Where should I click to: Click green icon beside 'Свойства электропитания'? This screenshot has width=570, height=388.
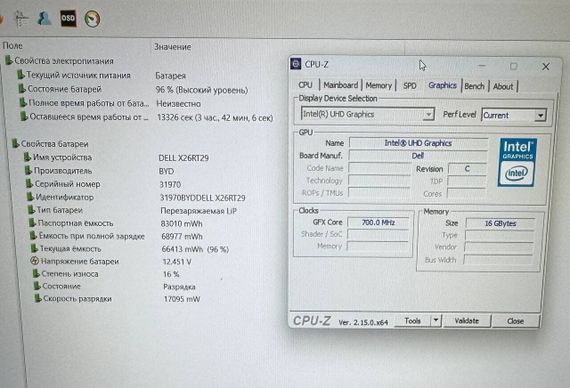point(9,60)
